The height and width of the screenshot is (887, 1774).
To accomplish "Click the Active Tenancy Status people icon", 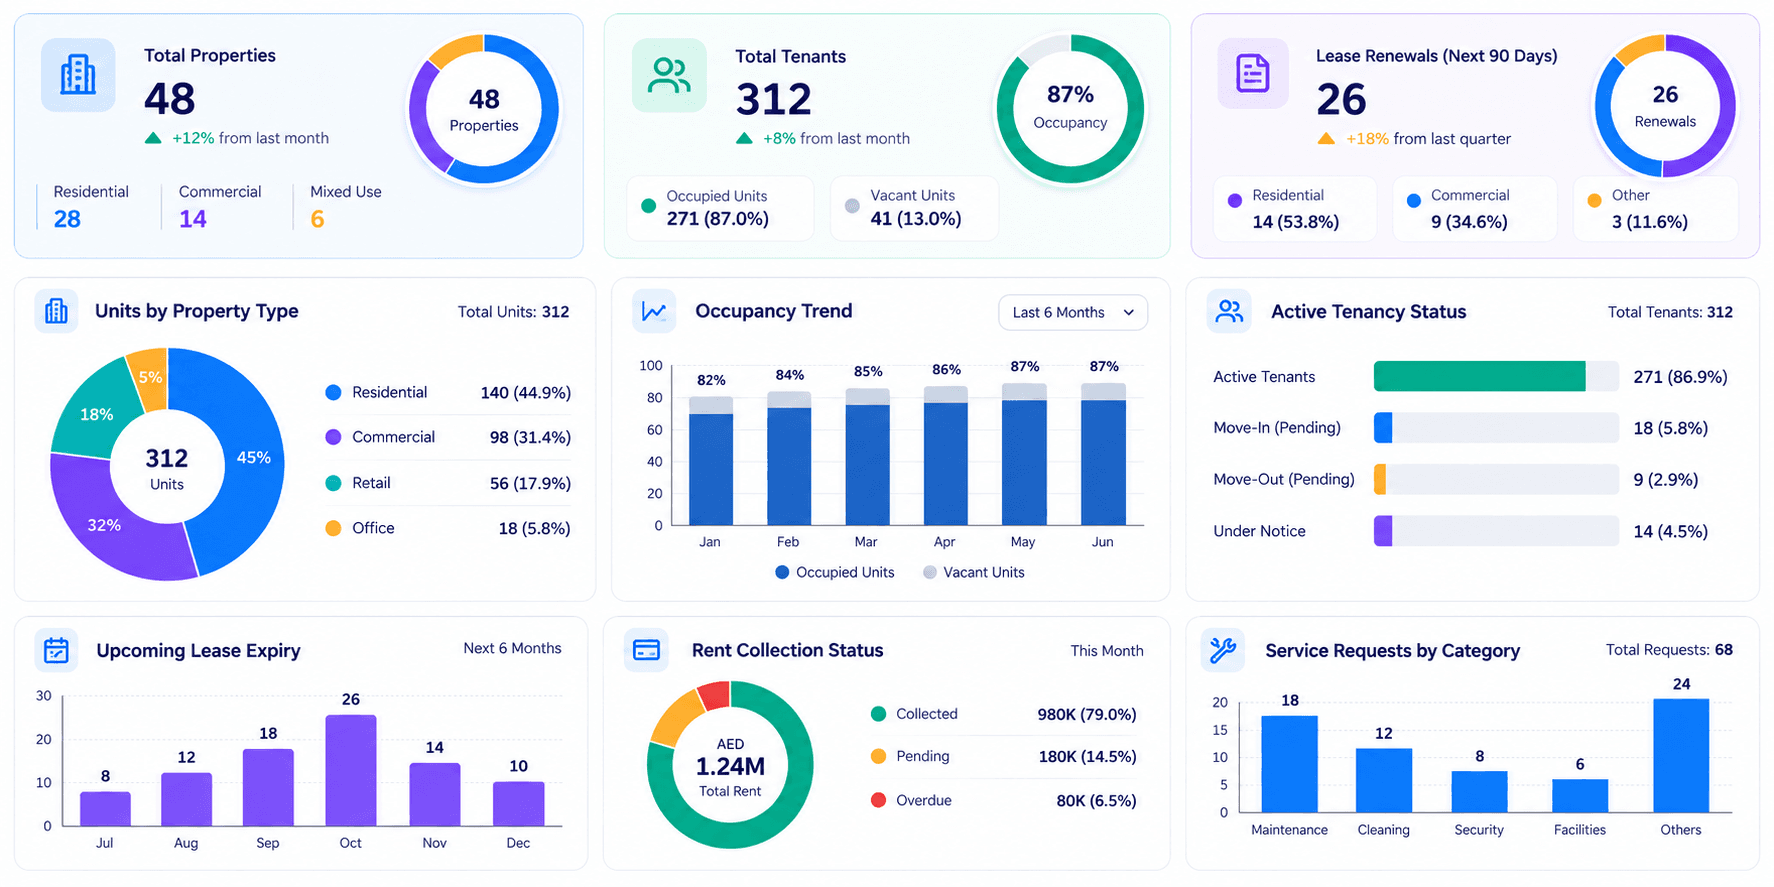I will (x=1229, y=311).
